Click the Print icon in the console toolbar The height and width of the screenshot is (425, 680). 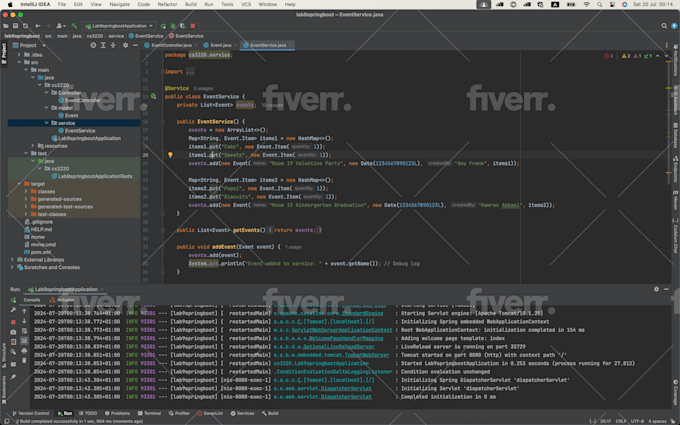pos(24,351)
